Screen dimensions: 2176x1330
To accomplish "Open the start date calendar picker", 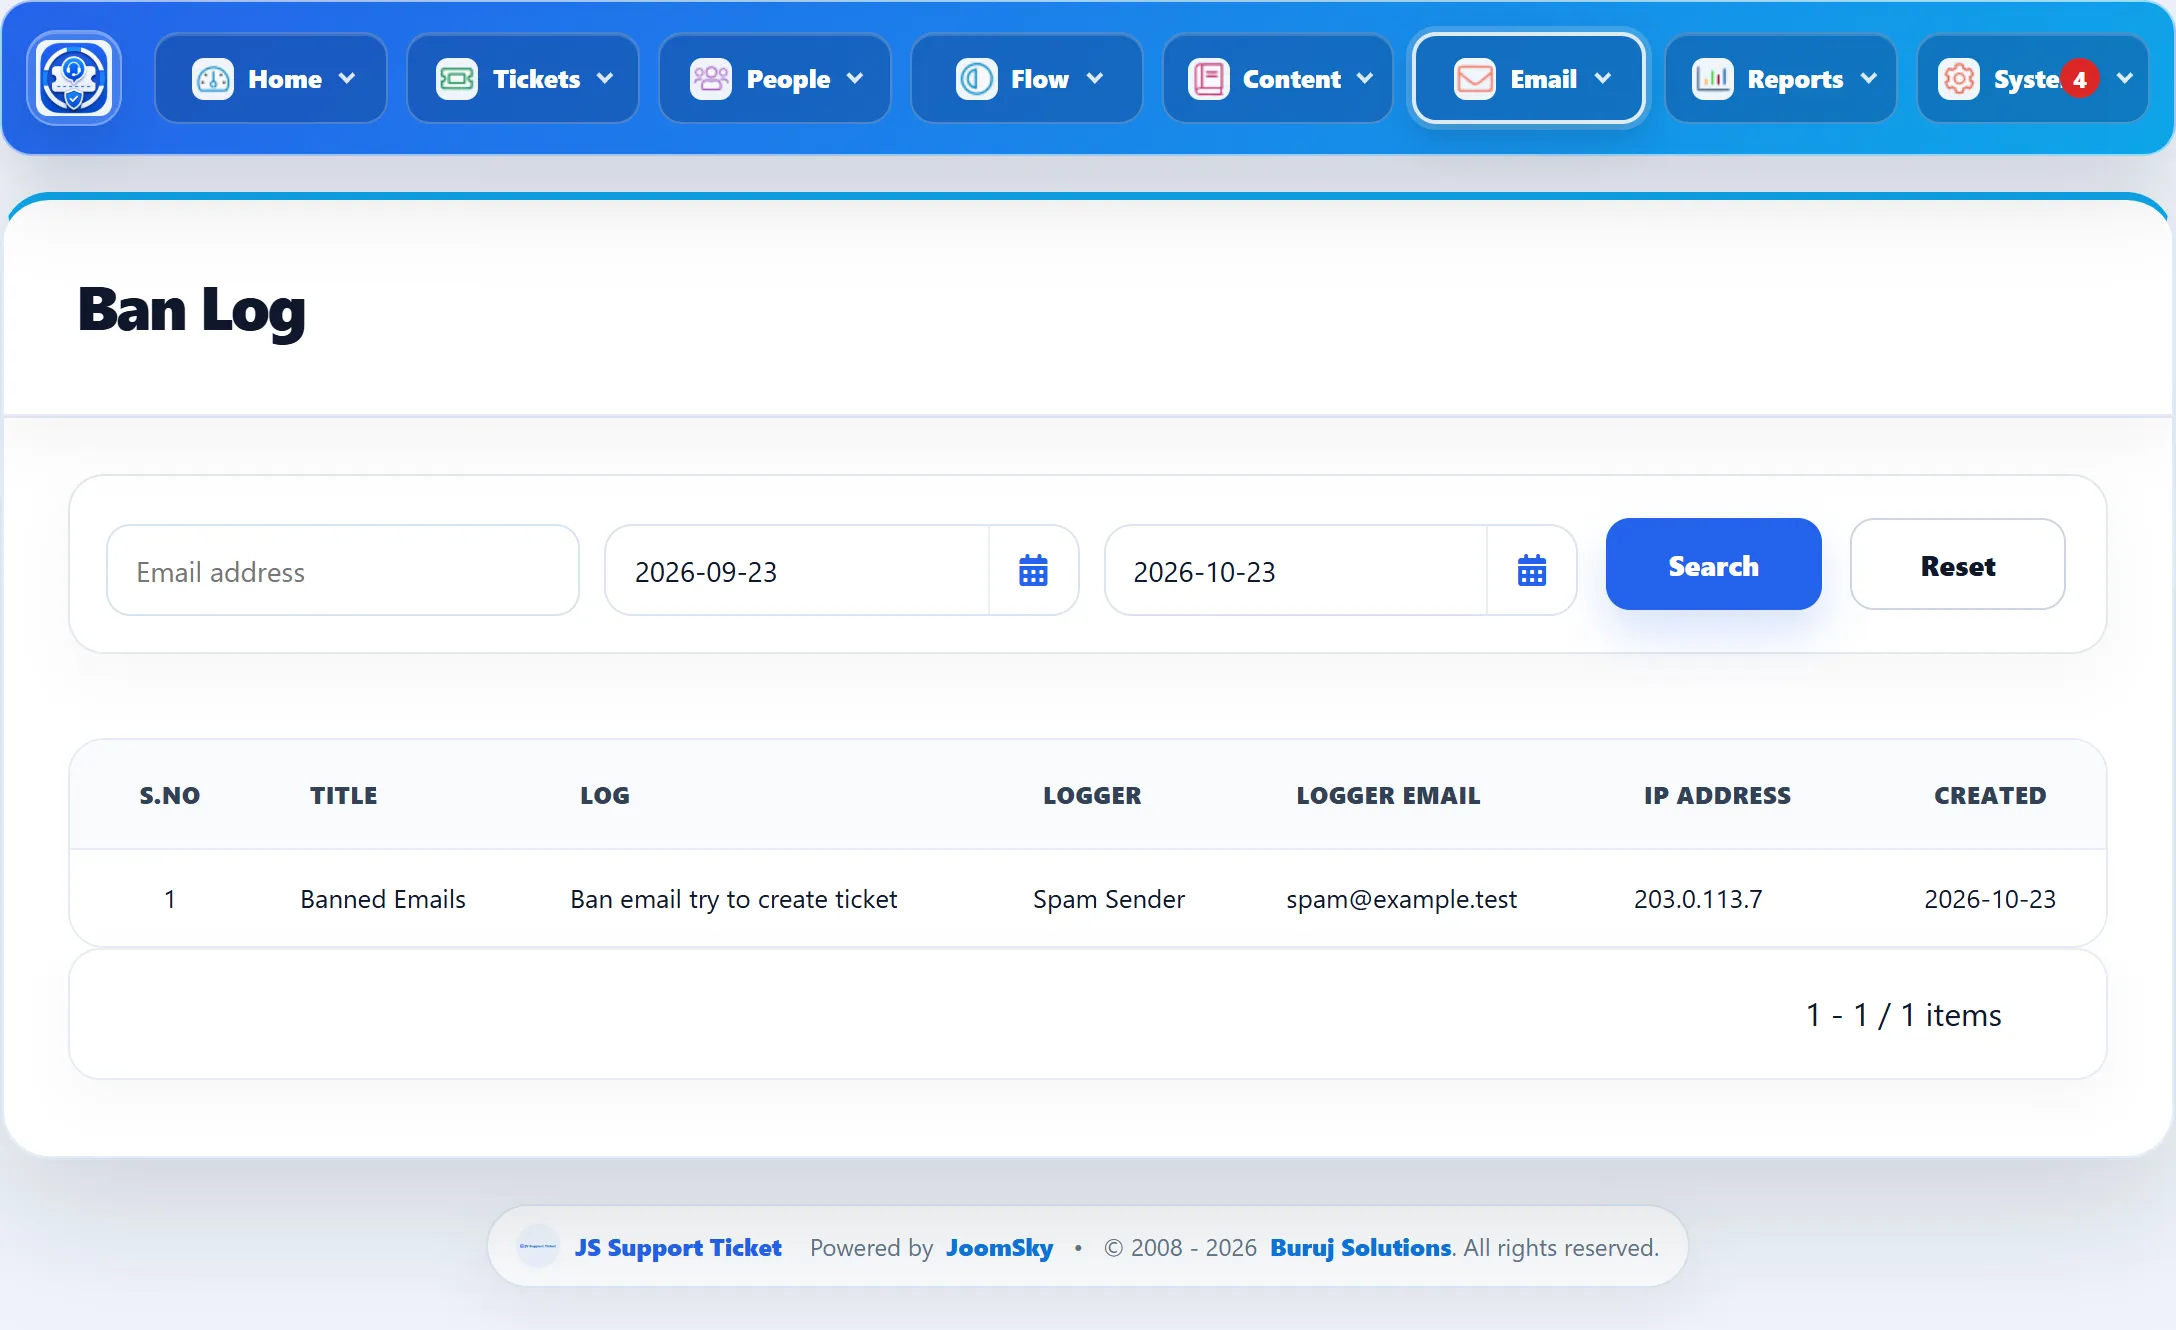I will click(x=1033, y=571).
